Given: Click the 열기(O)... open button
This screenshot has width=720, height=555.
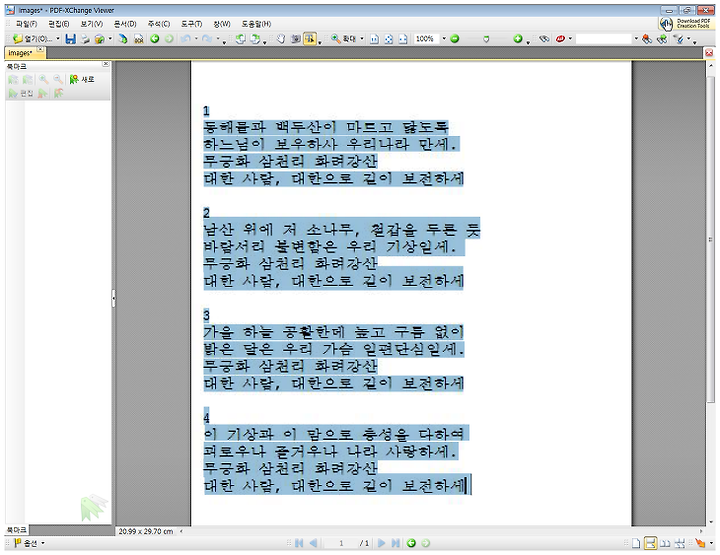Looking at the screenshot, I should click(32, 39).
